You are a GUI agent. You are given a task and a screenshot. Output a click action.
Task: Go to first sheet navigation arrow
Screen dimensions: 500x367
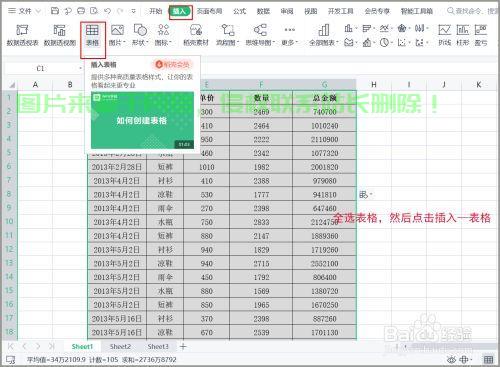(x=11, y=346)
